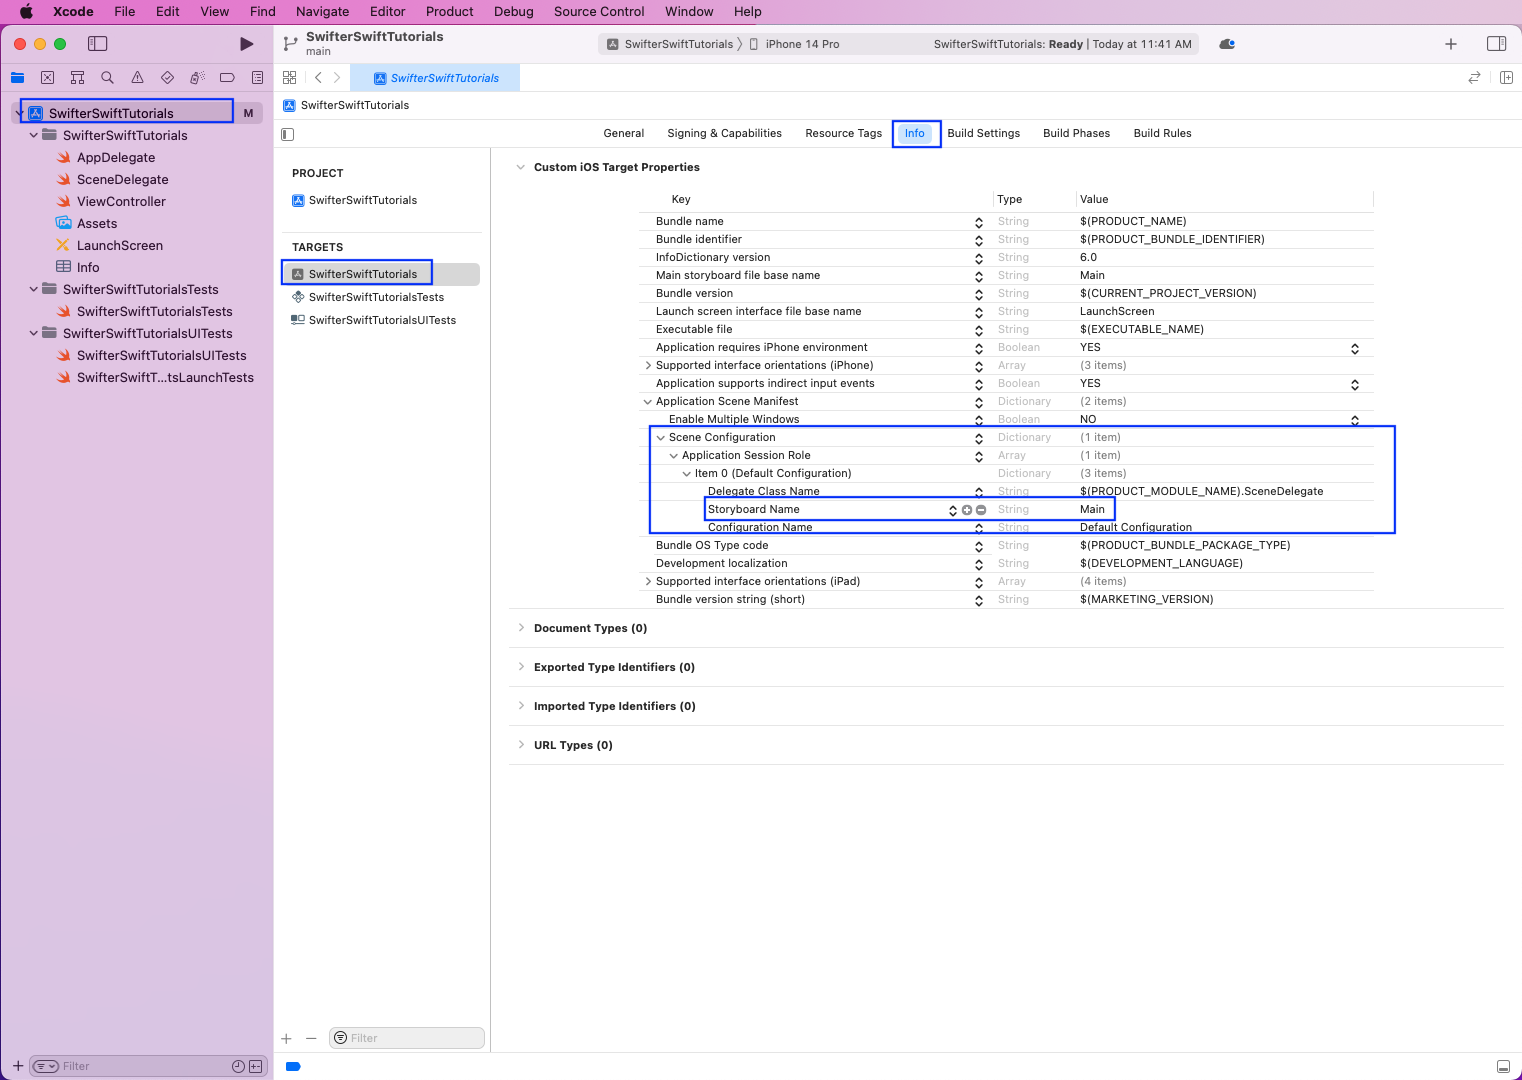Open the Project navigator folder icon

(x=17, y=78)
